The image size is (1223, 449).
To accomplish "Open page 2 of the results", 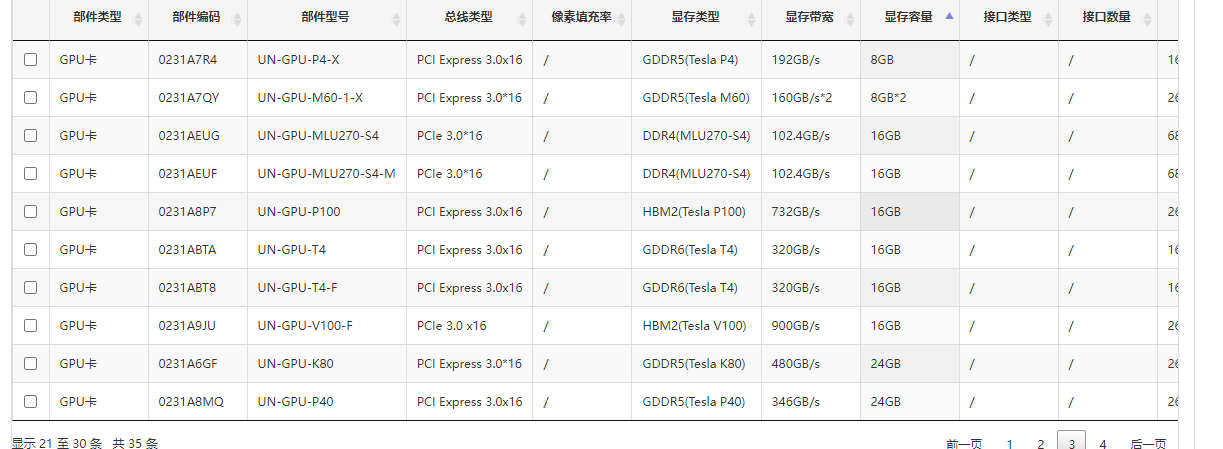I will (1041, 443).
